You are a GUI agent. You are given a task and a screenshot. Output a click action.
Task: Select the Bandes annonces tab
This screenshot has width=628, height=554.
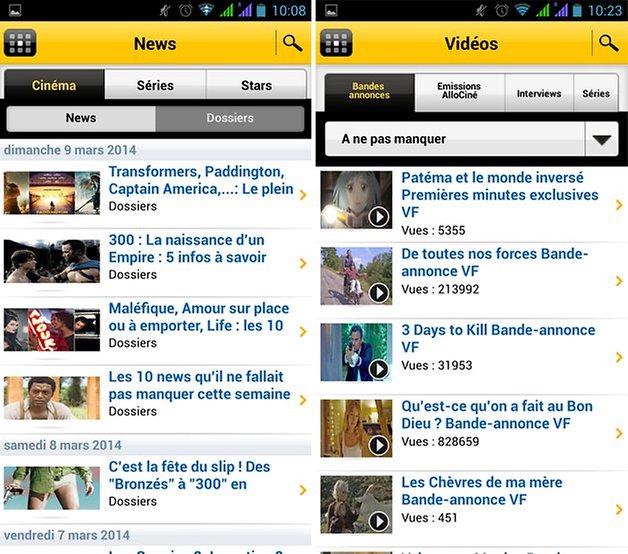pos(369,92)
